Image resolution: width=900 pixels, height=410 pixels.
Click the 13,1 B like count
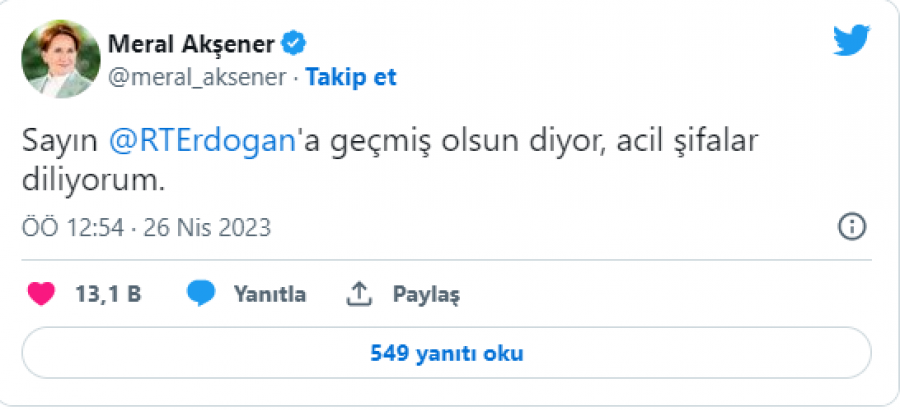(x=108, y=295)
